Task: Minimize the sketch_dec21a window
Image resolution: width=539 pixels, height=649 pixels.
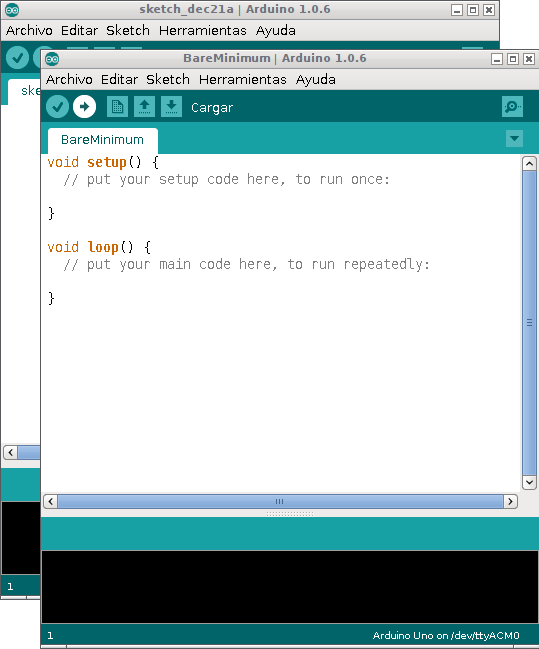Action: click(457, 10)
